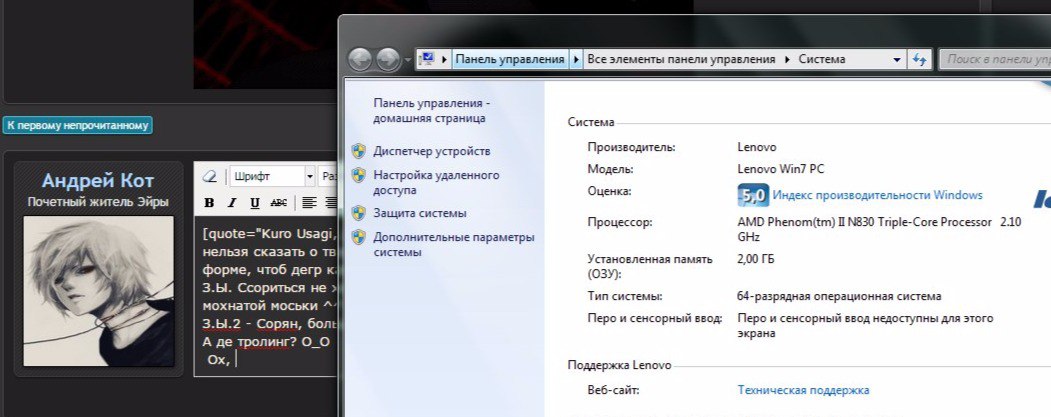Click Андрей Кот avatar image in forum
This screenshot has width=1051, height=417.
tap(99, 291)
